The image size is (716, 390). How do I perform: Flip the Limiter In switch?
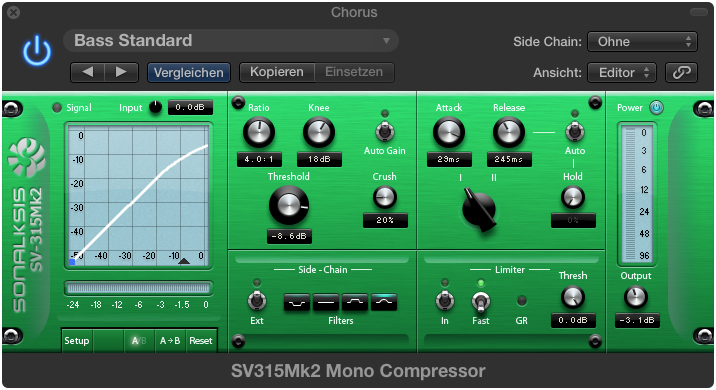[x=444, y=300]
